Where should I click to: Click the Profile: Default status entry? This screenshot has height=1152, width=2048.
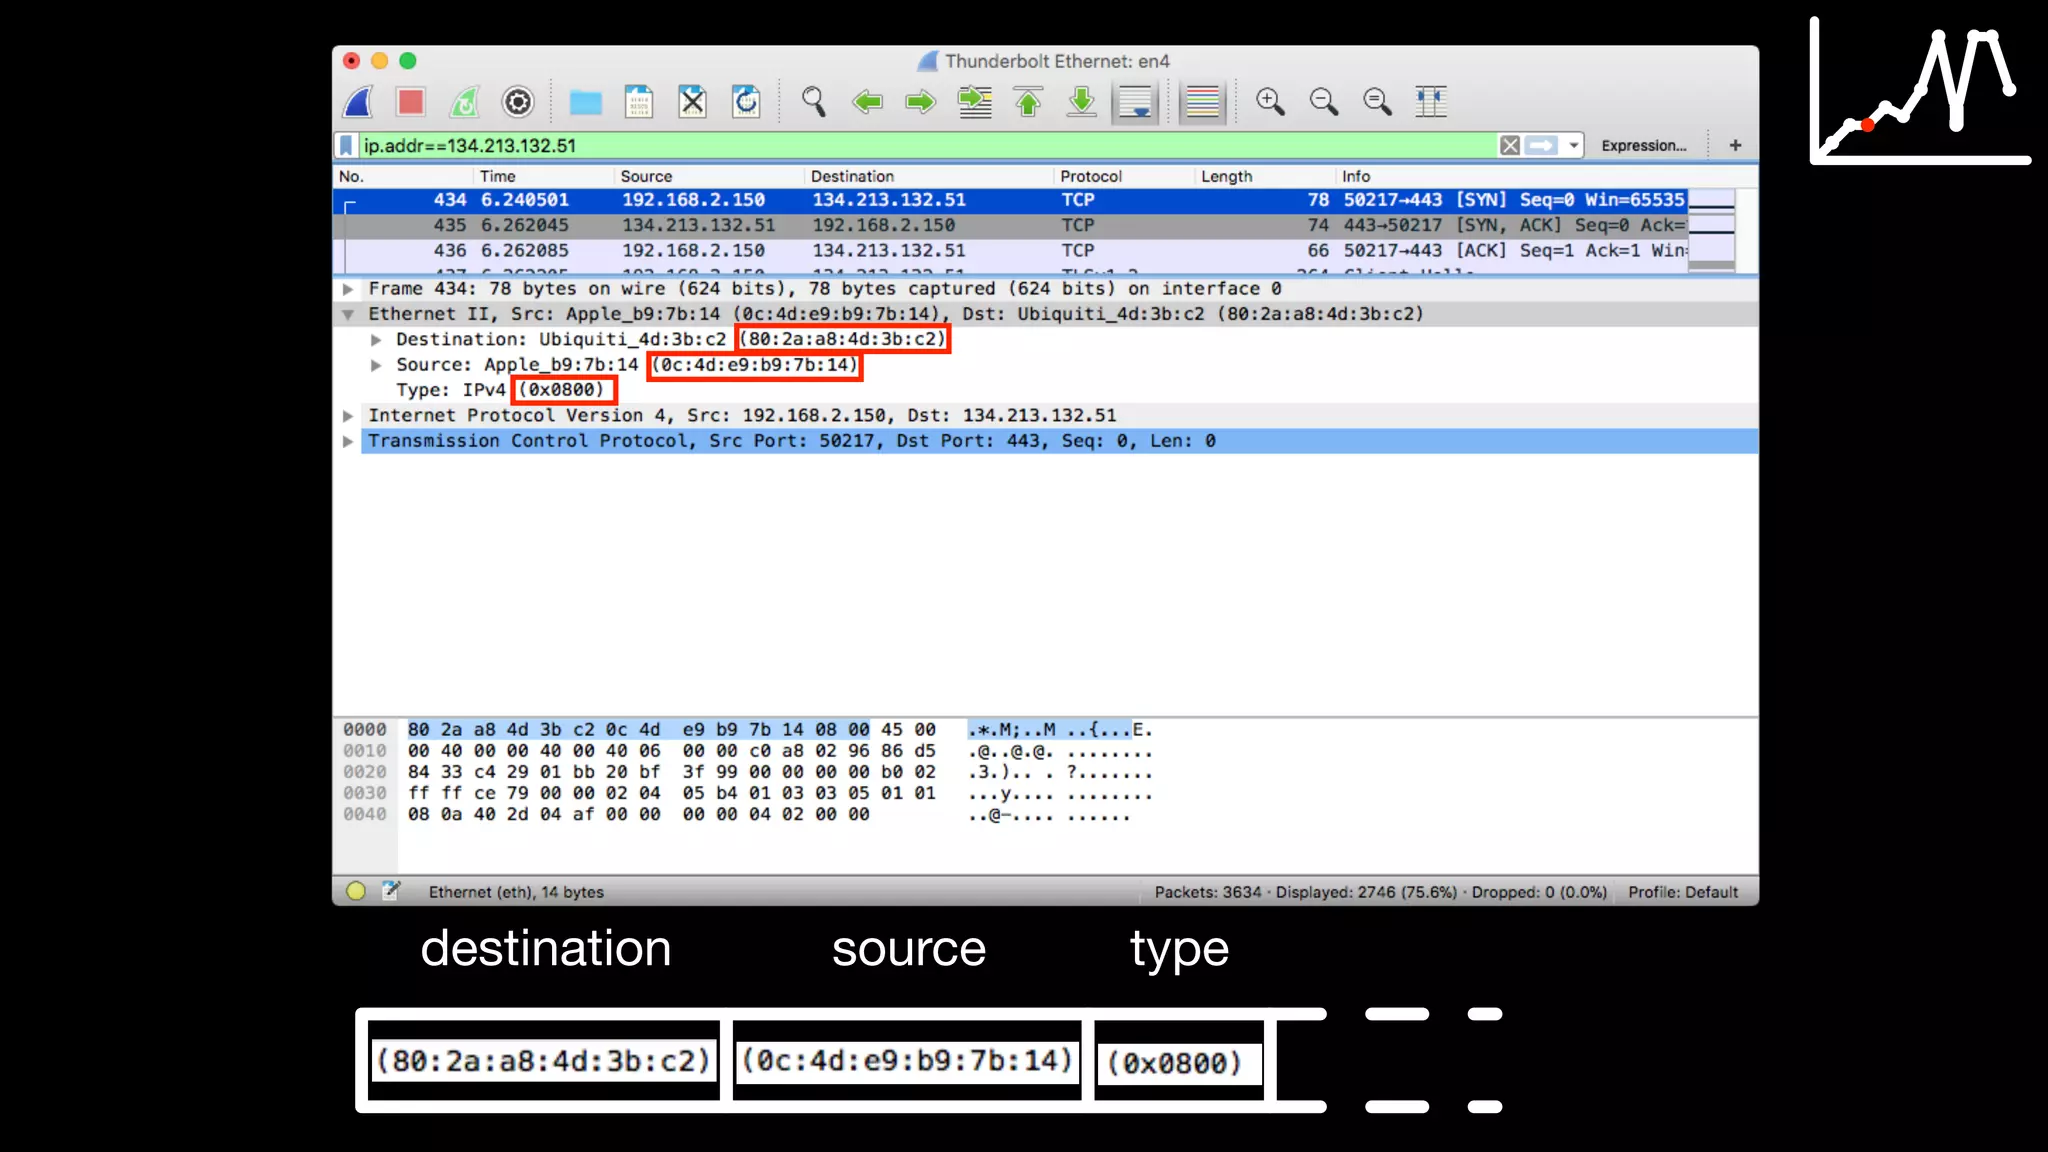pyautogui.click(x=1683, y=892)
